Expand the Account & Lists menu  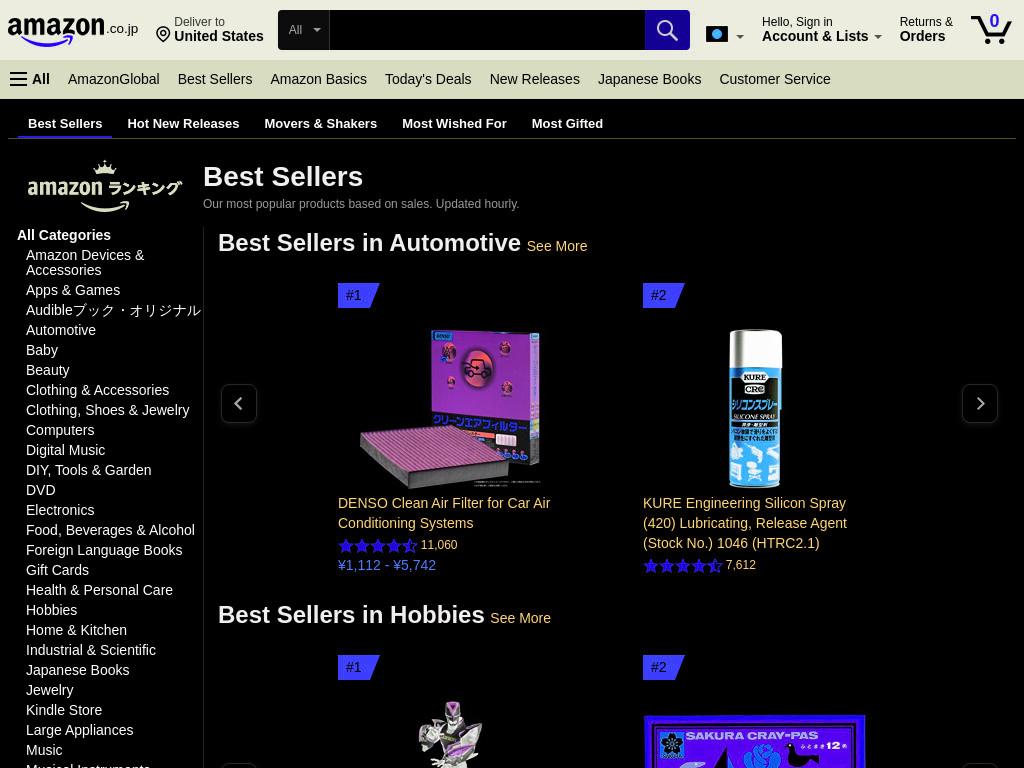822,29
